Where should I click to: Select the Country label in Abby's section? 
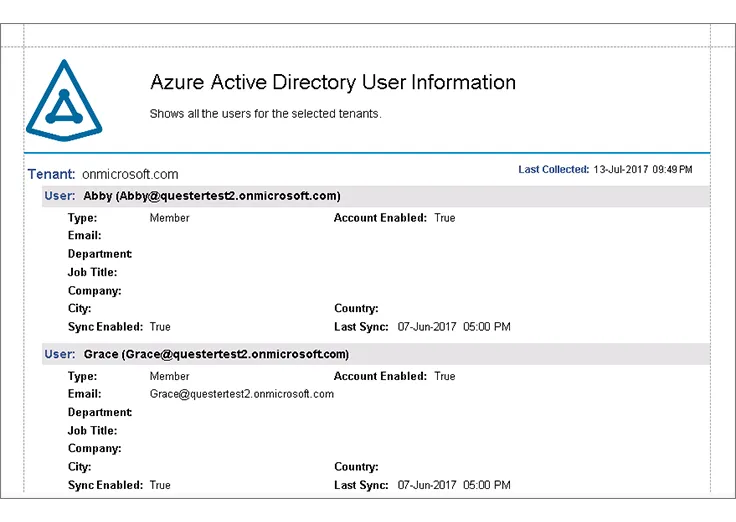click(x=356, y=309)
